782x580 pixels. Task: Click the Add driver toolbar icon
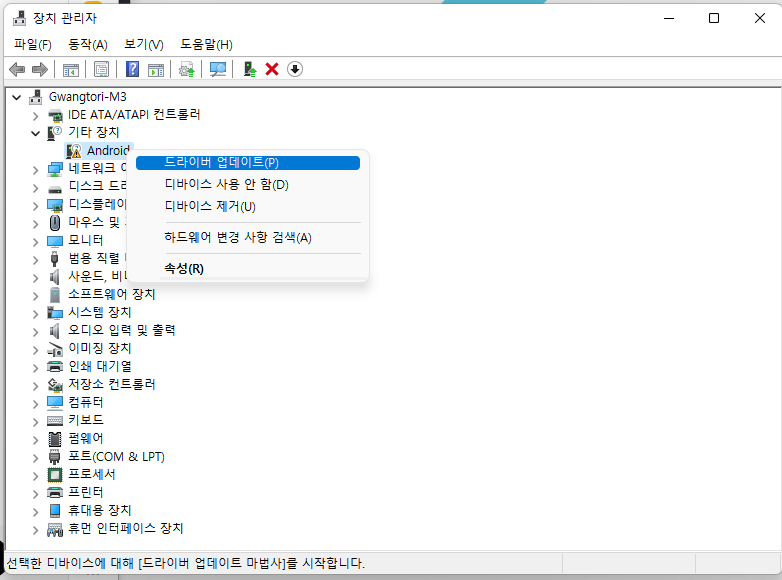tap(250, 69)
